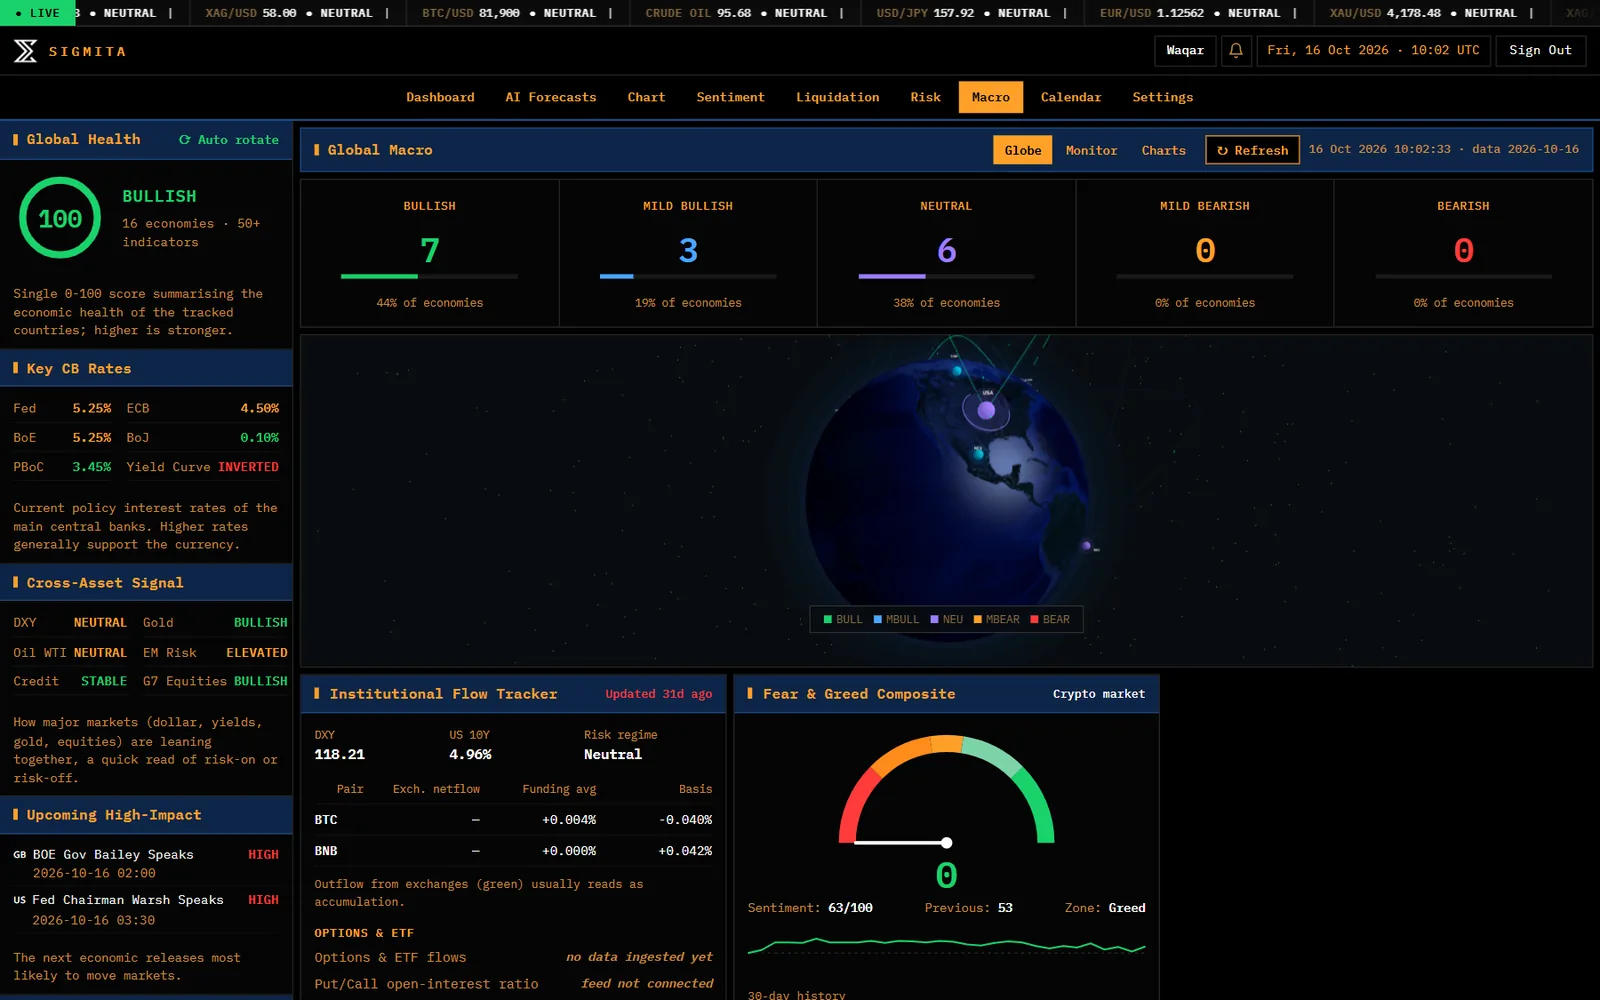
Task: Toggle Auto rotate for the globe
Action: [x=229, y=140]
